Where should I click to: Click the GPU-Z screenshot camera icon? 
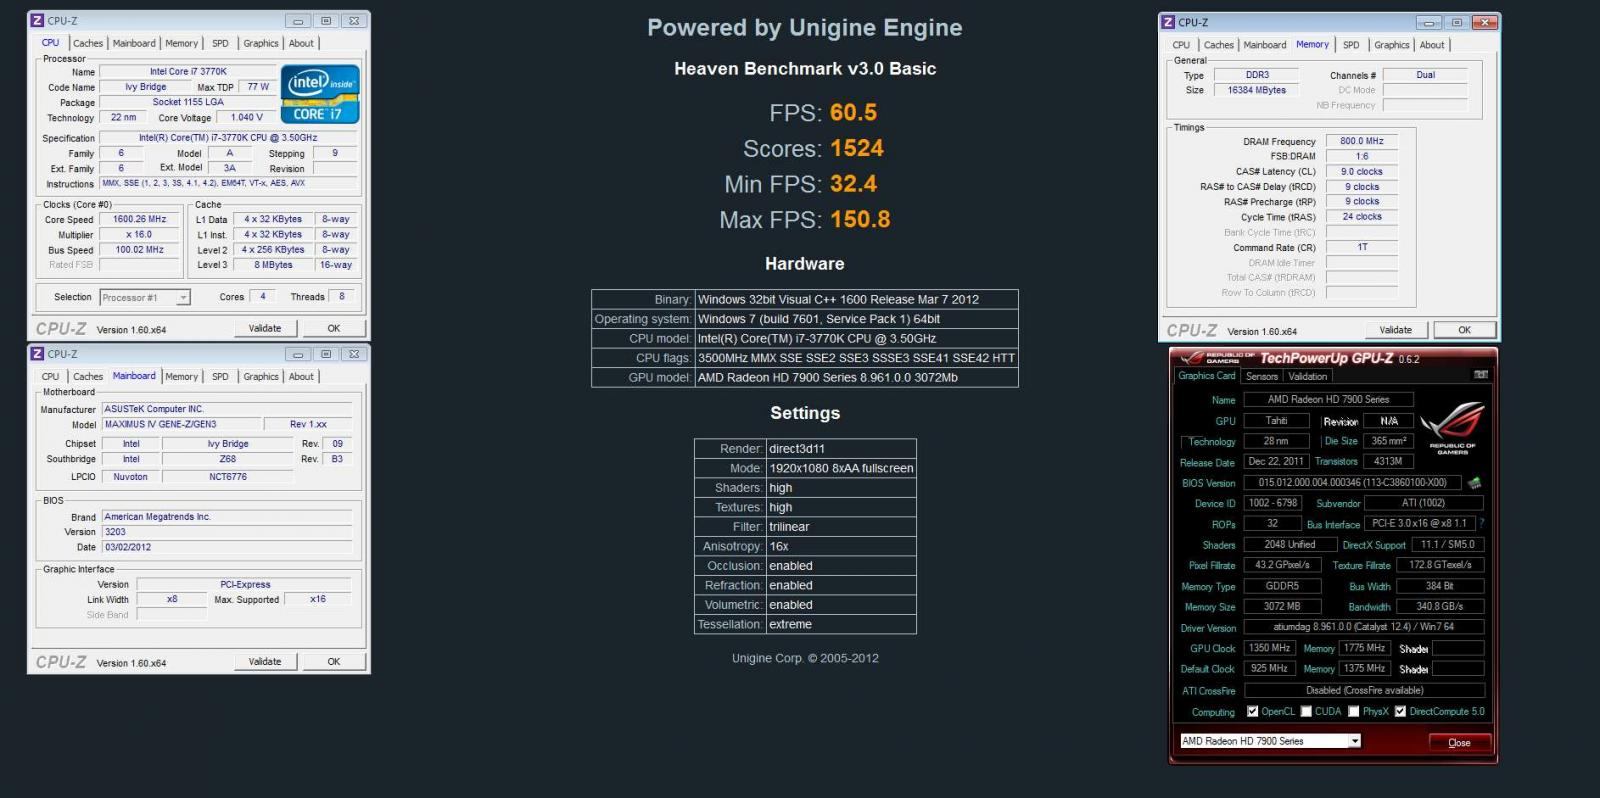(1480, 375)
